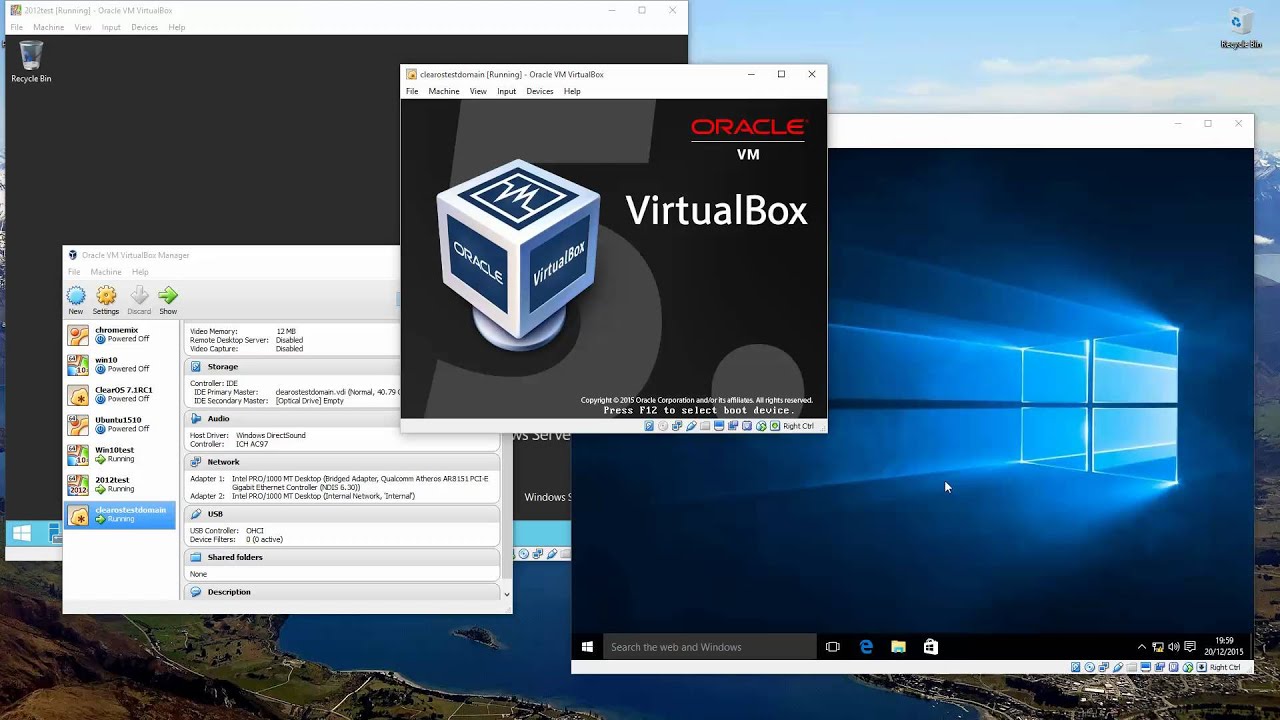
Task: Open Input menu in clearostestdomain window
Action: pyautogui.click(x=507, y=91)
